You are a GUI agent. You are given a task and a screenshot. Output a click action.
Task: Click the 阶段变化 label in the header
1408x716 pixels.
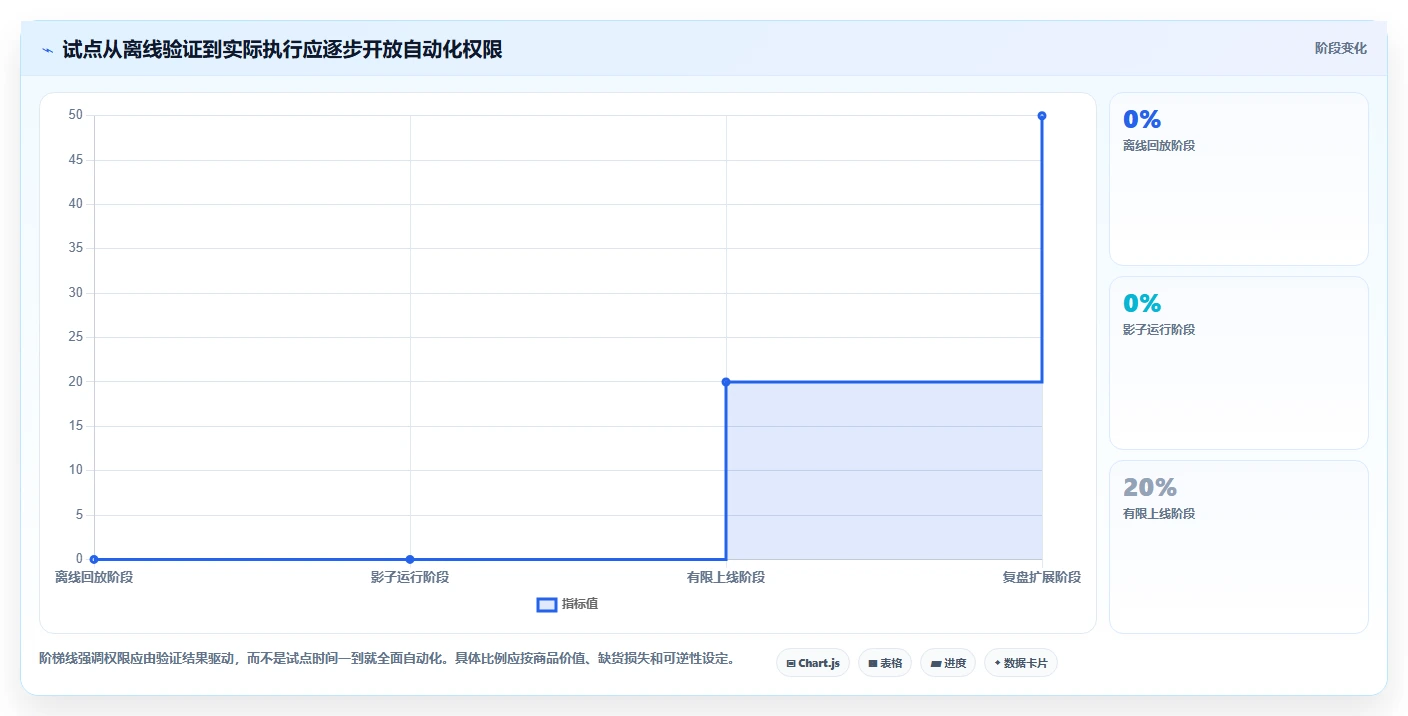pyautogui.click(x=1340, y=48)
